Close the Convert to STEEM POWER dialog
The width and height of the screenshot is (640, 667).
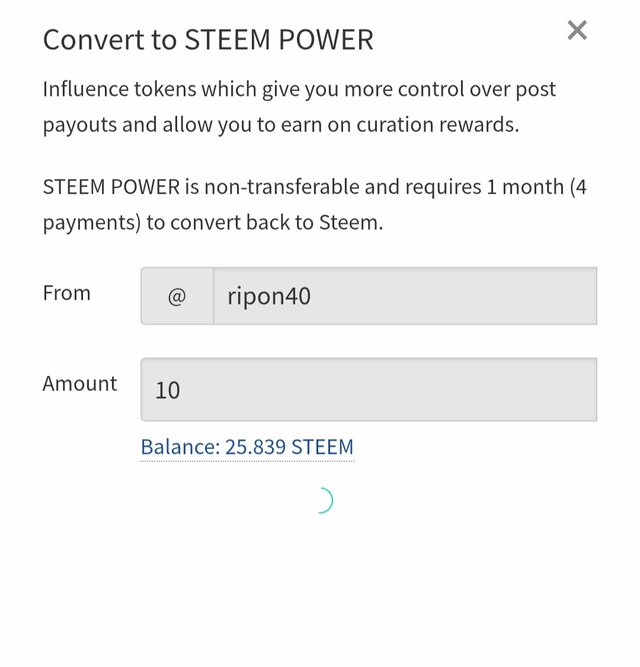pyautogui.click(x=577, y=31)
